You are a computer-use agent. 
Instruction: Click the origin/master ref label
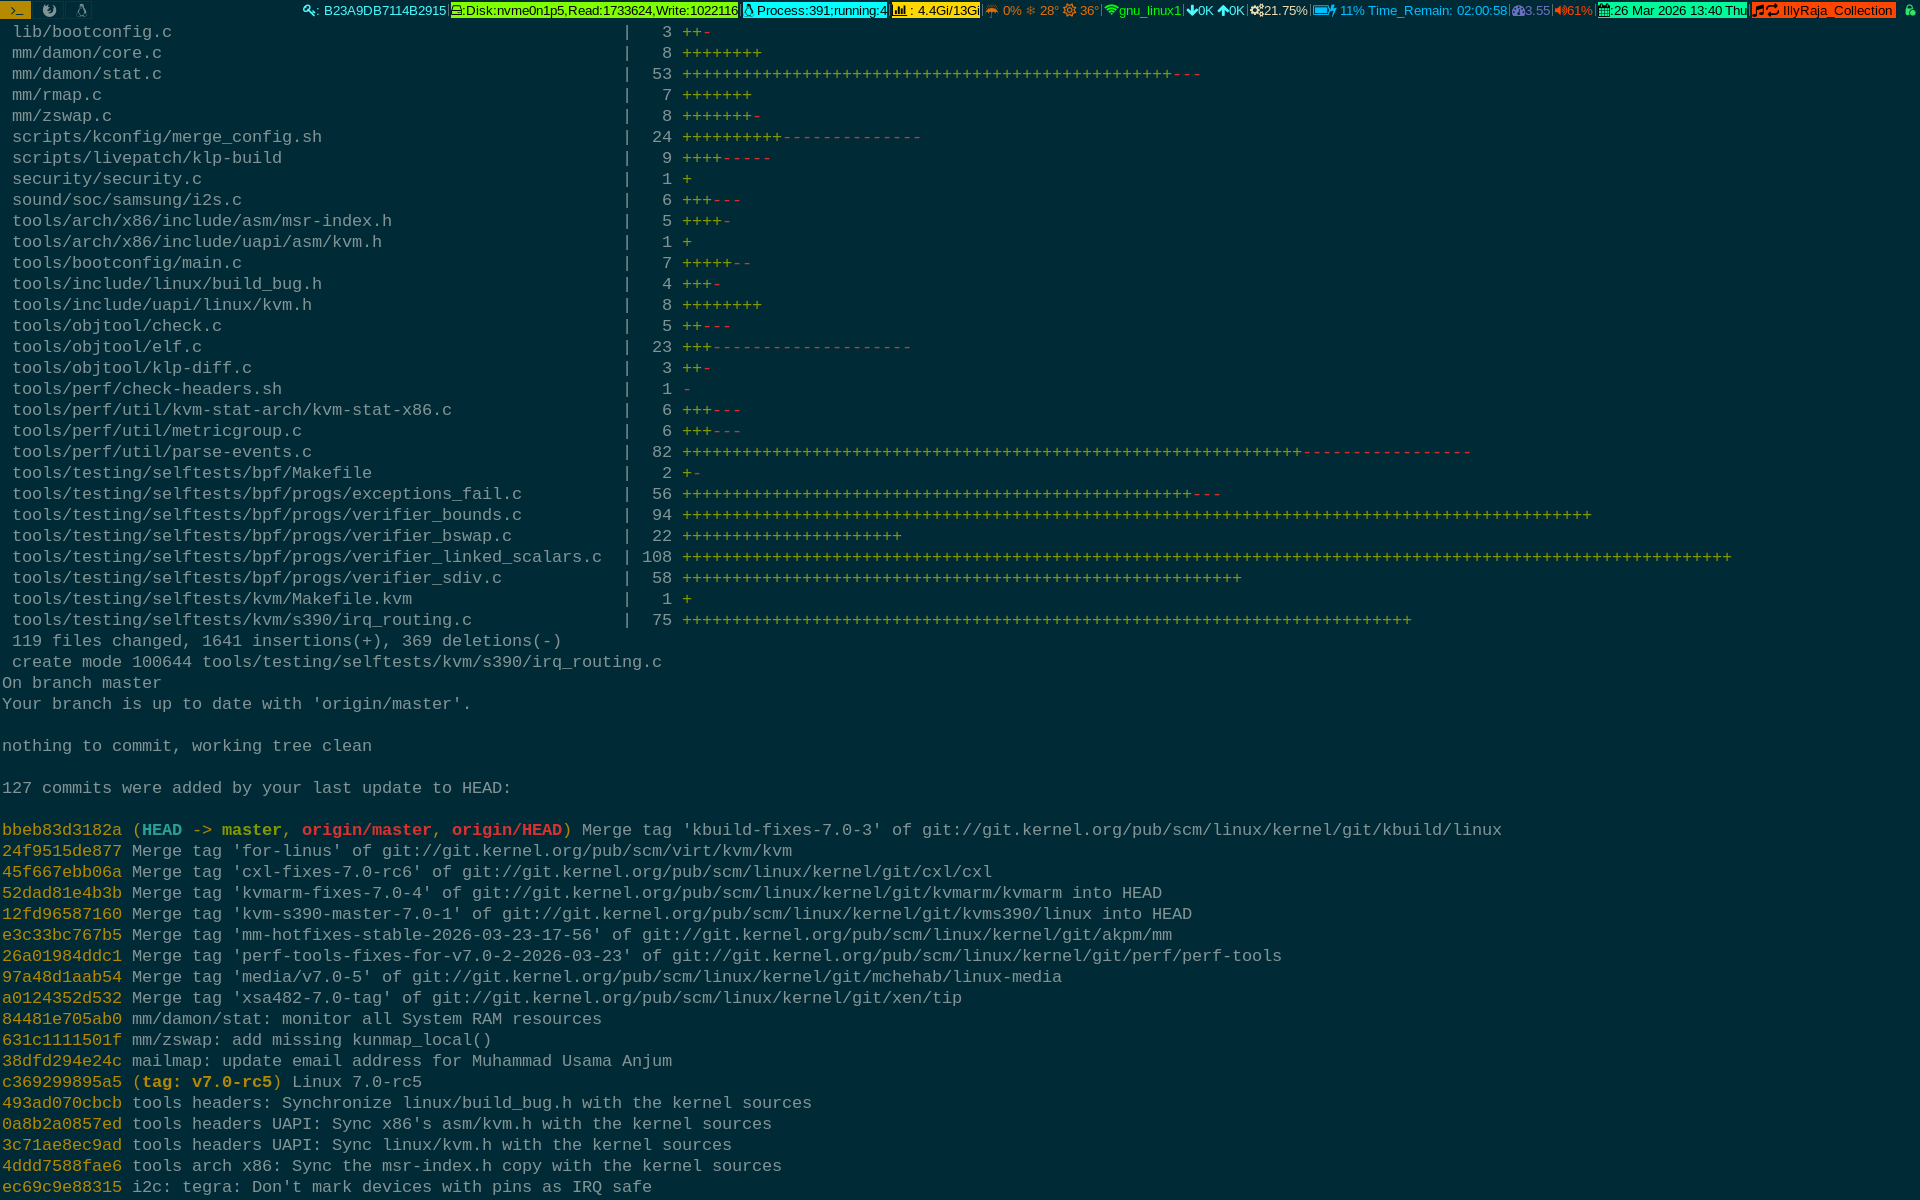point(366,830)
